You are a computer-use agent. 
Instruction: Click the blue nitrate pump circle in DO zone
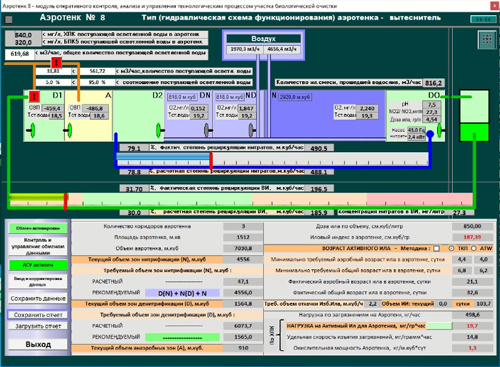[430, 134]
